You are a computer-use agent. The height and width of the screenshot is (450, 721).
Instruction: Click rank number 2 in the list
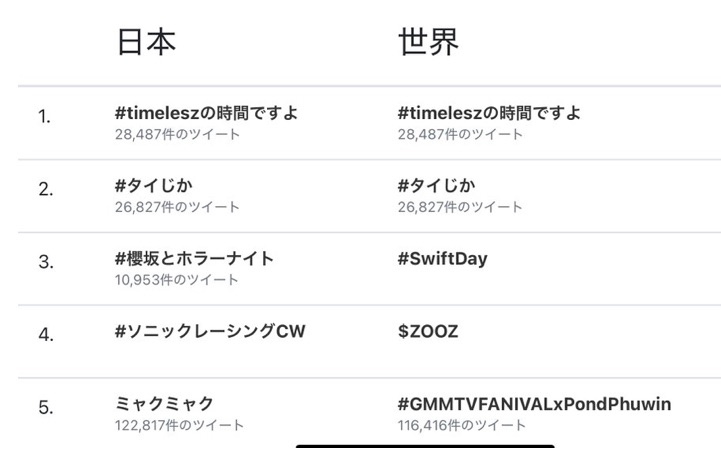pos(45,190)
